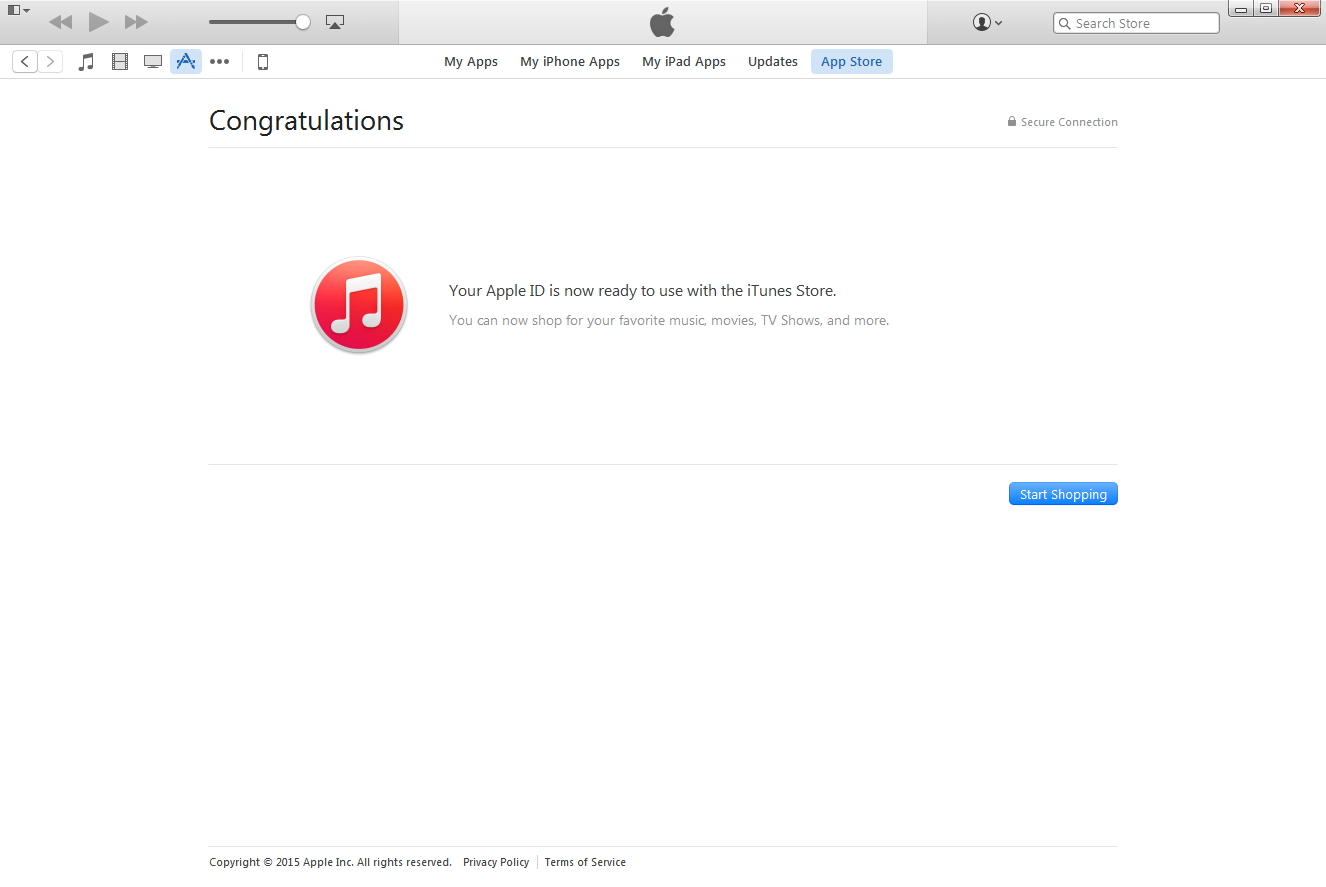Open the account user menu
This screenshot has height=887, width=1326.
click(987, 22)
